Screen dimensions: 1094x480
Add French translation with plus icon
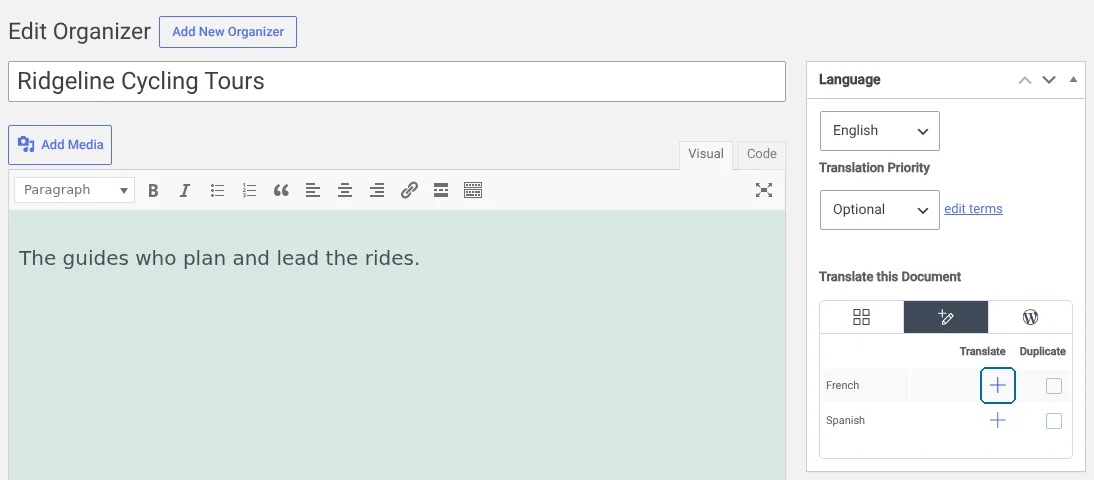(998, 385)
